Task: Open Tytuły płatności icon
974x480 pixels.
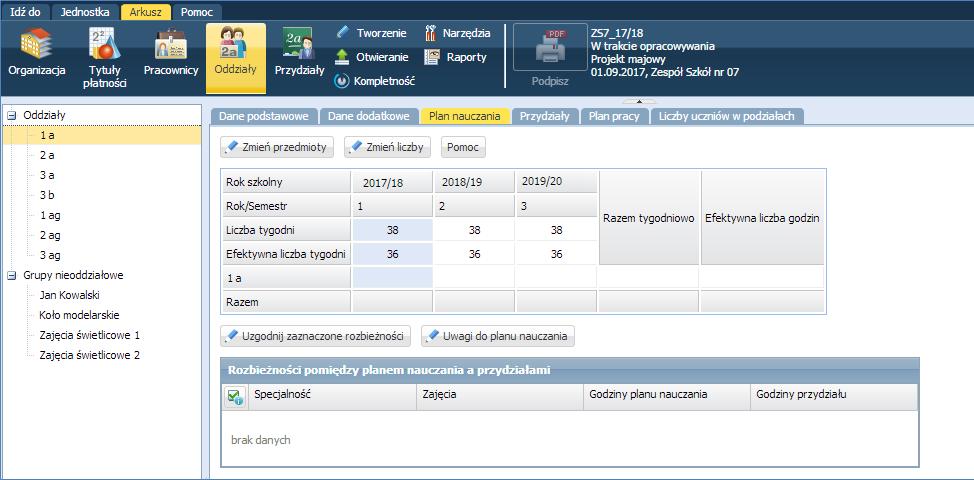Action: [104, 43]
